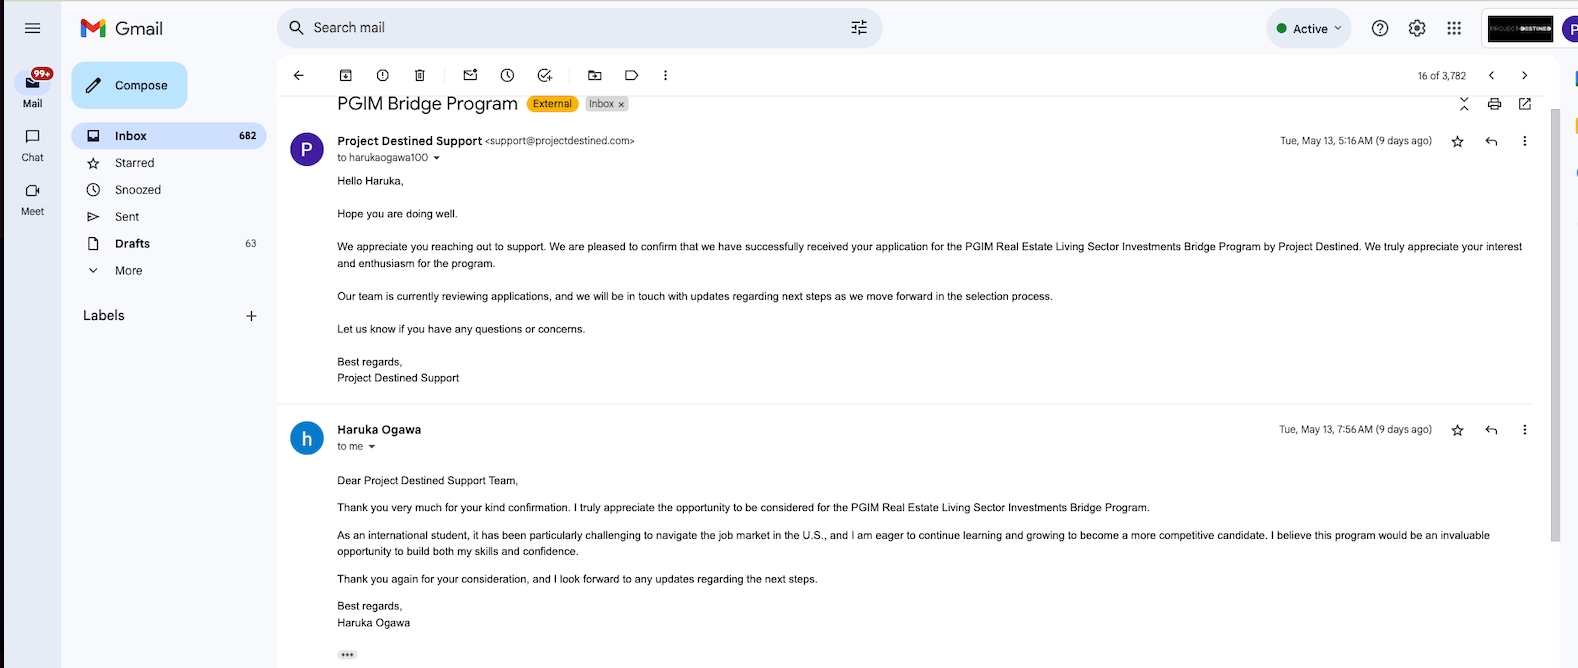Open the Starred folder
The image size is (1578, 668).
[134, 163]
